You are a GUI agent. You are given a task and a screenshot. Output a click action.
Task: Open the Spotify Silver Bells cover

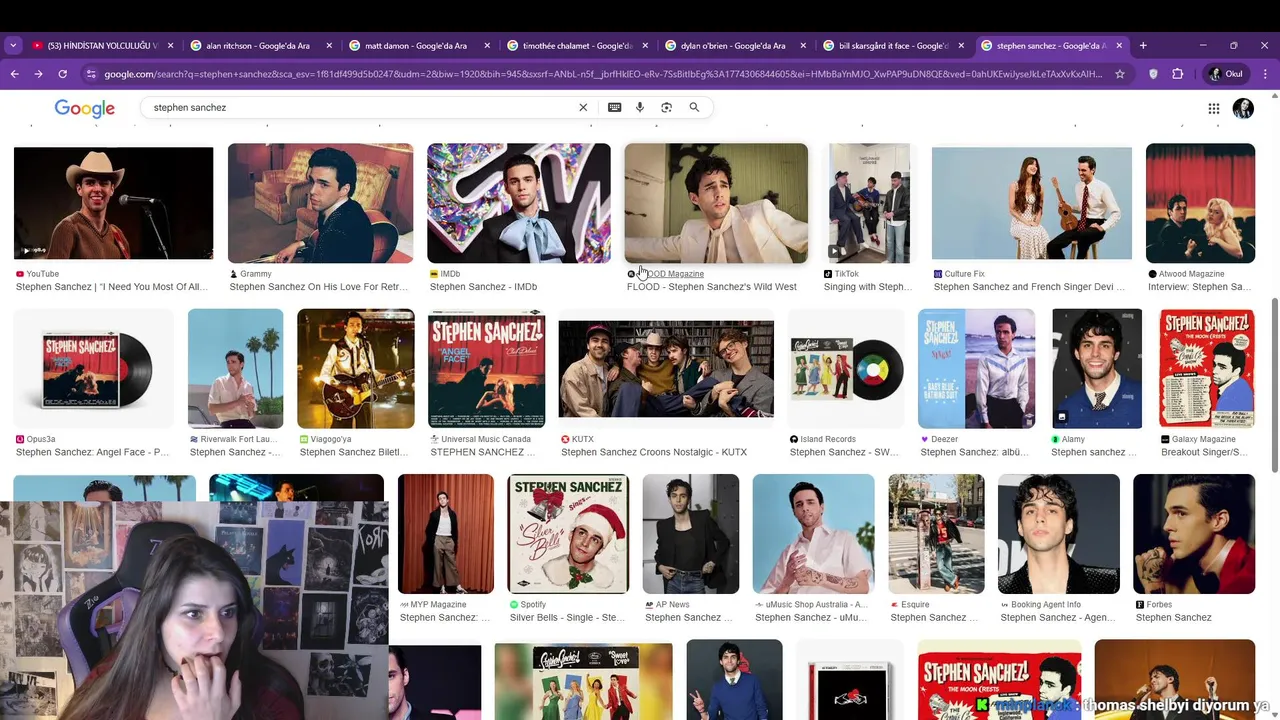click(x=568, y=534)
